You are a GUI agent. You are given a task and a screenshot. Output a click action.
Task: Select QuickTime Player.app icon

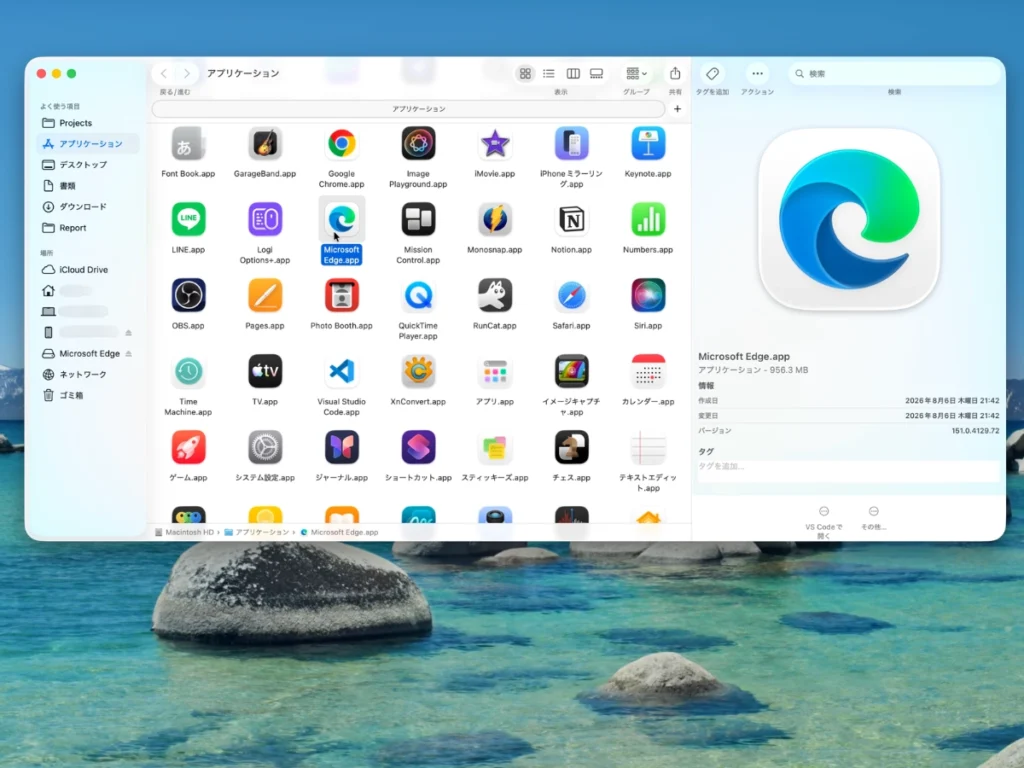click(418, 296)
